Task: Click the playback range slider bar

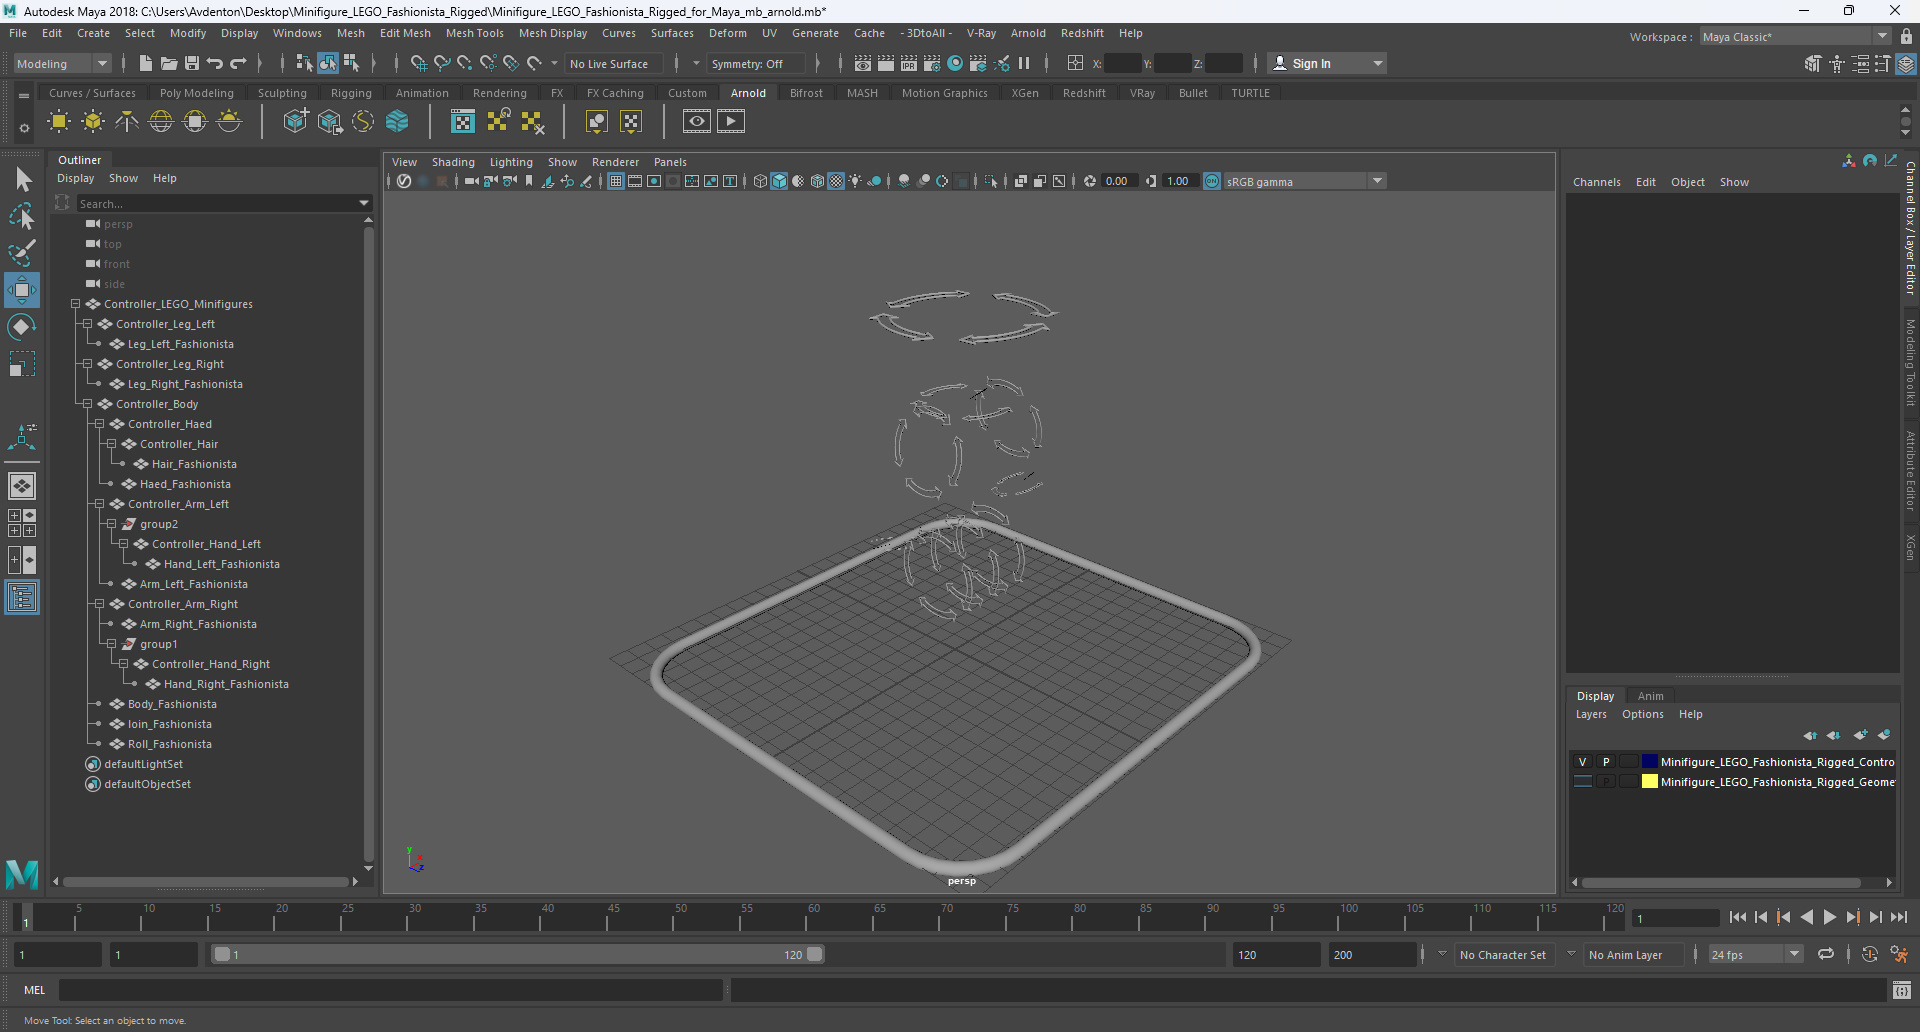Action: (518, 955)
